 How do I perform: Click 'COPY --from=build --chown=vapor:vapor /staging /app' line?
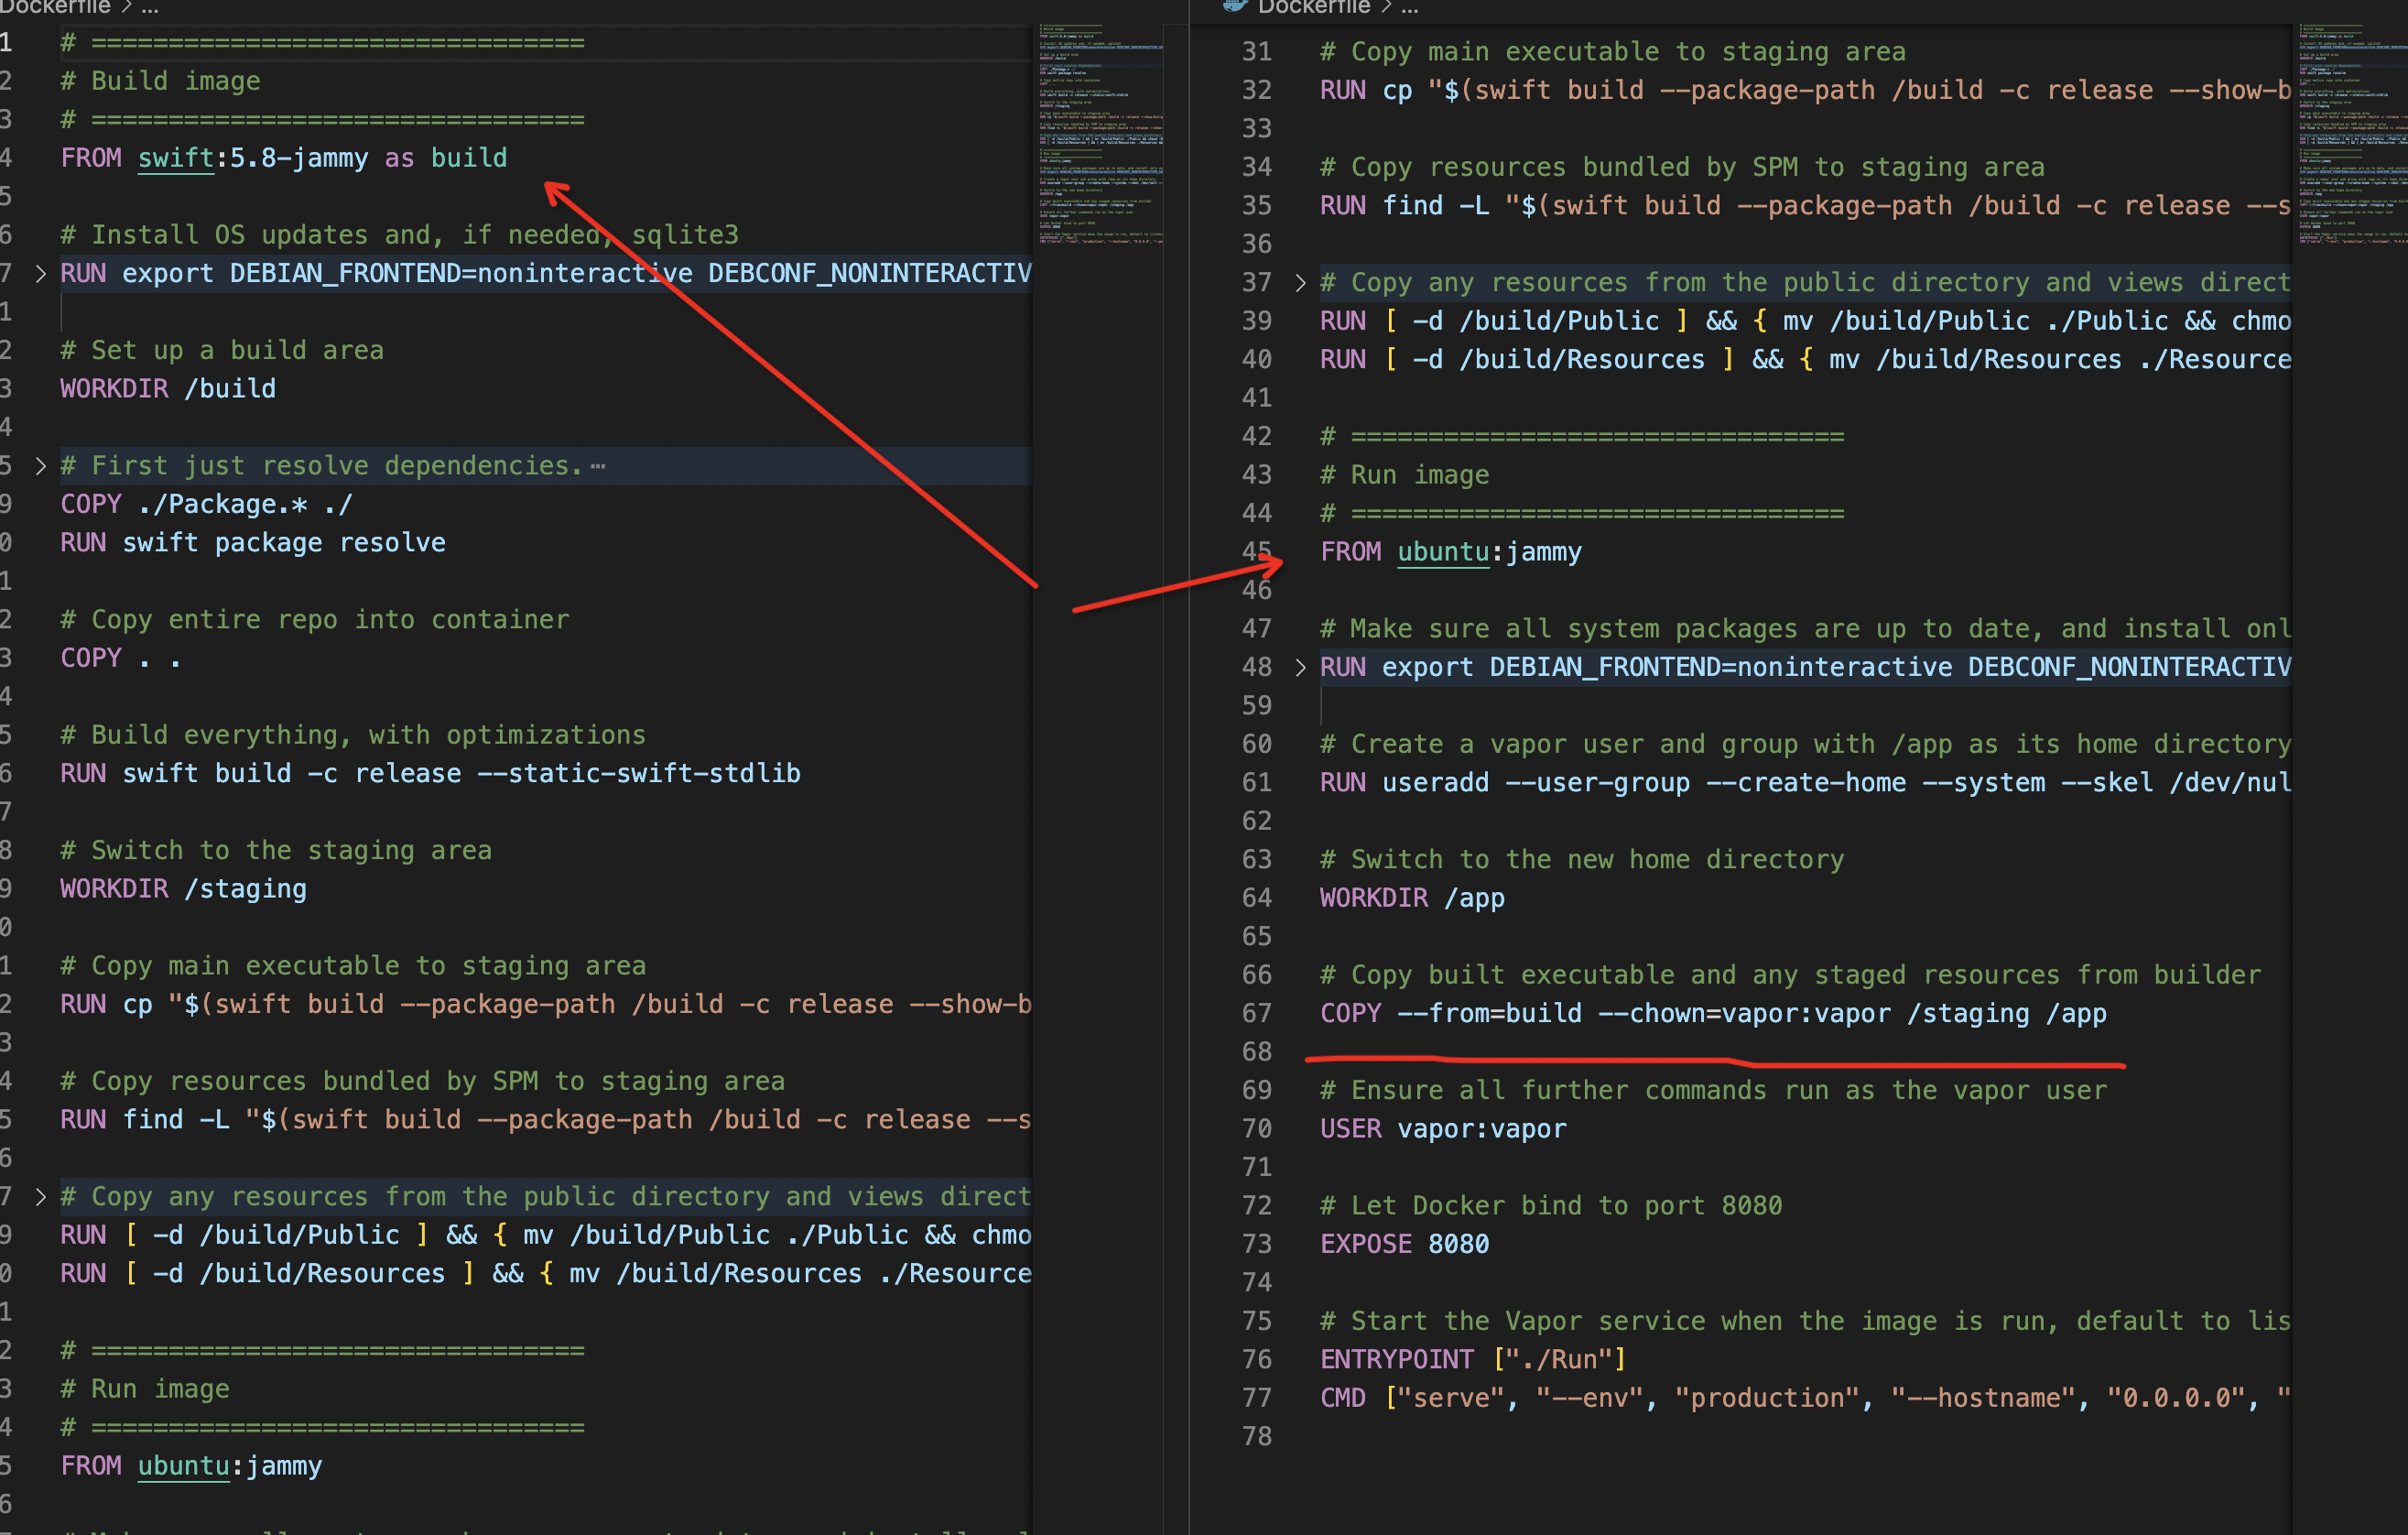(1713, 1014)
